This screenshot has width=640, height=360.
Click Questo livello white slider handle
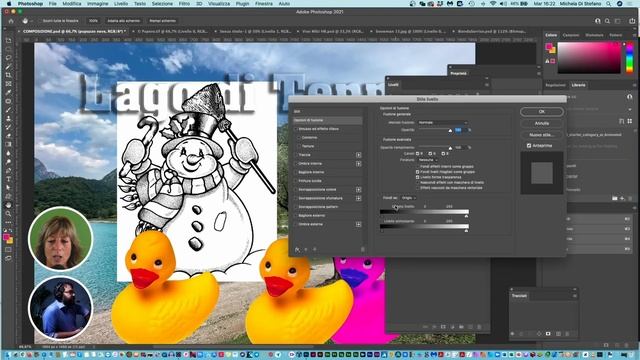coord(467,216)
